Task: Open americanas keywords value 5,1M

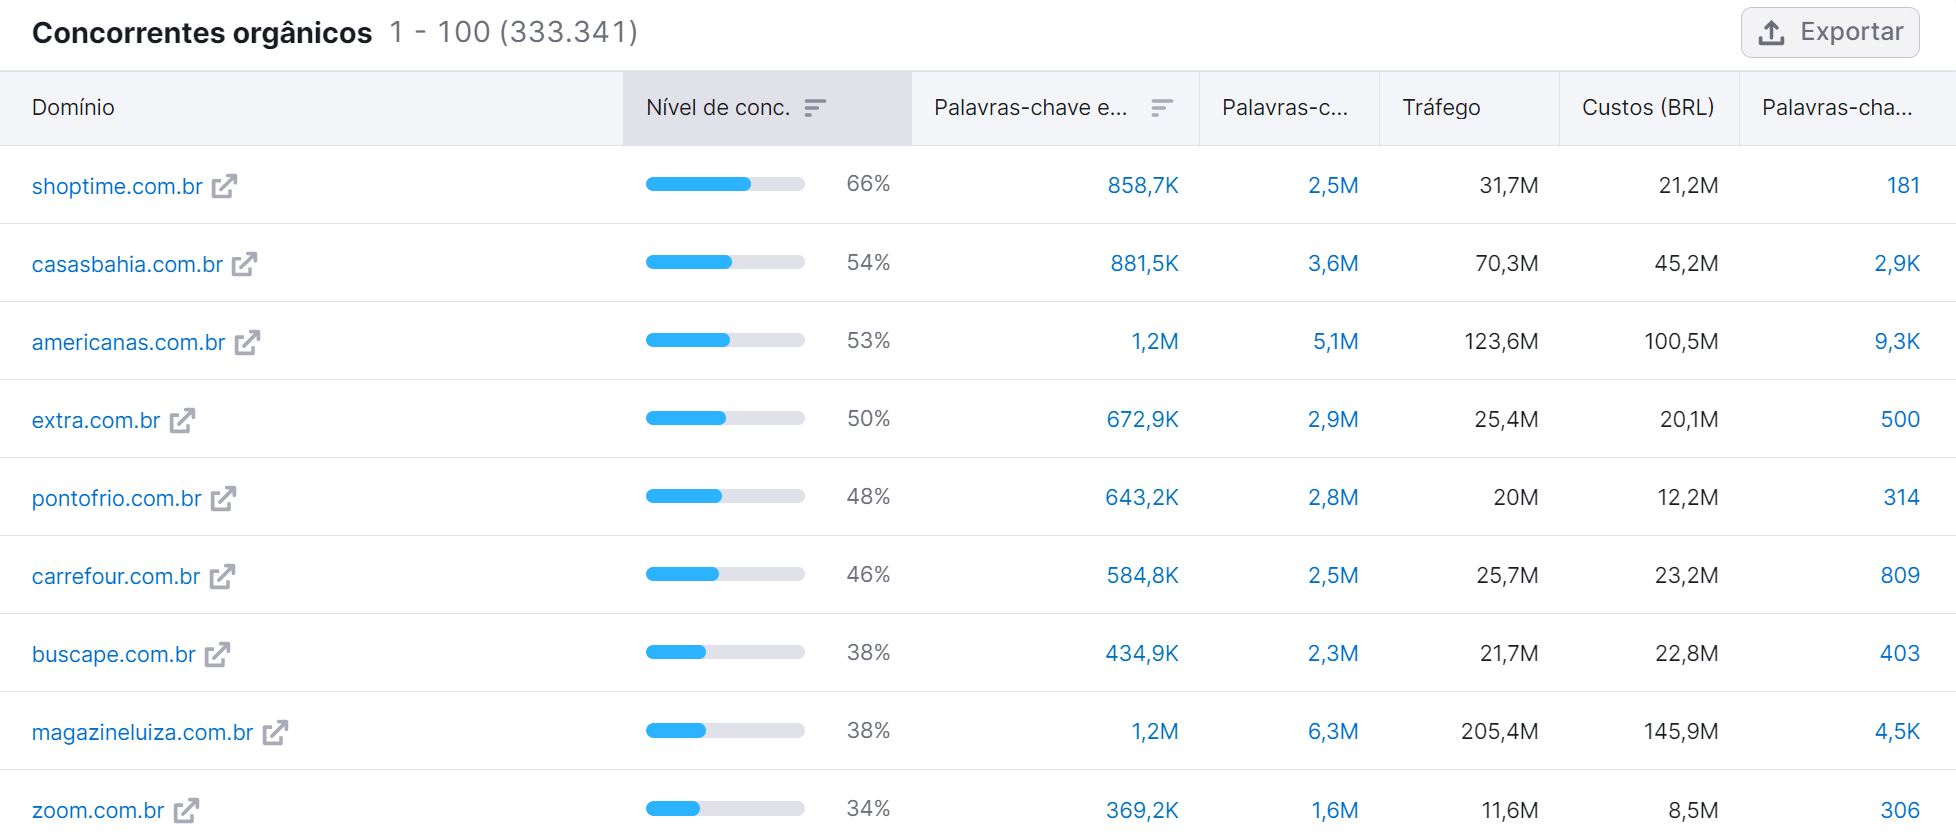Action: [1335, 341]
